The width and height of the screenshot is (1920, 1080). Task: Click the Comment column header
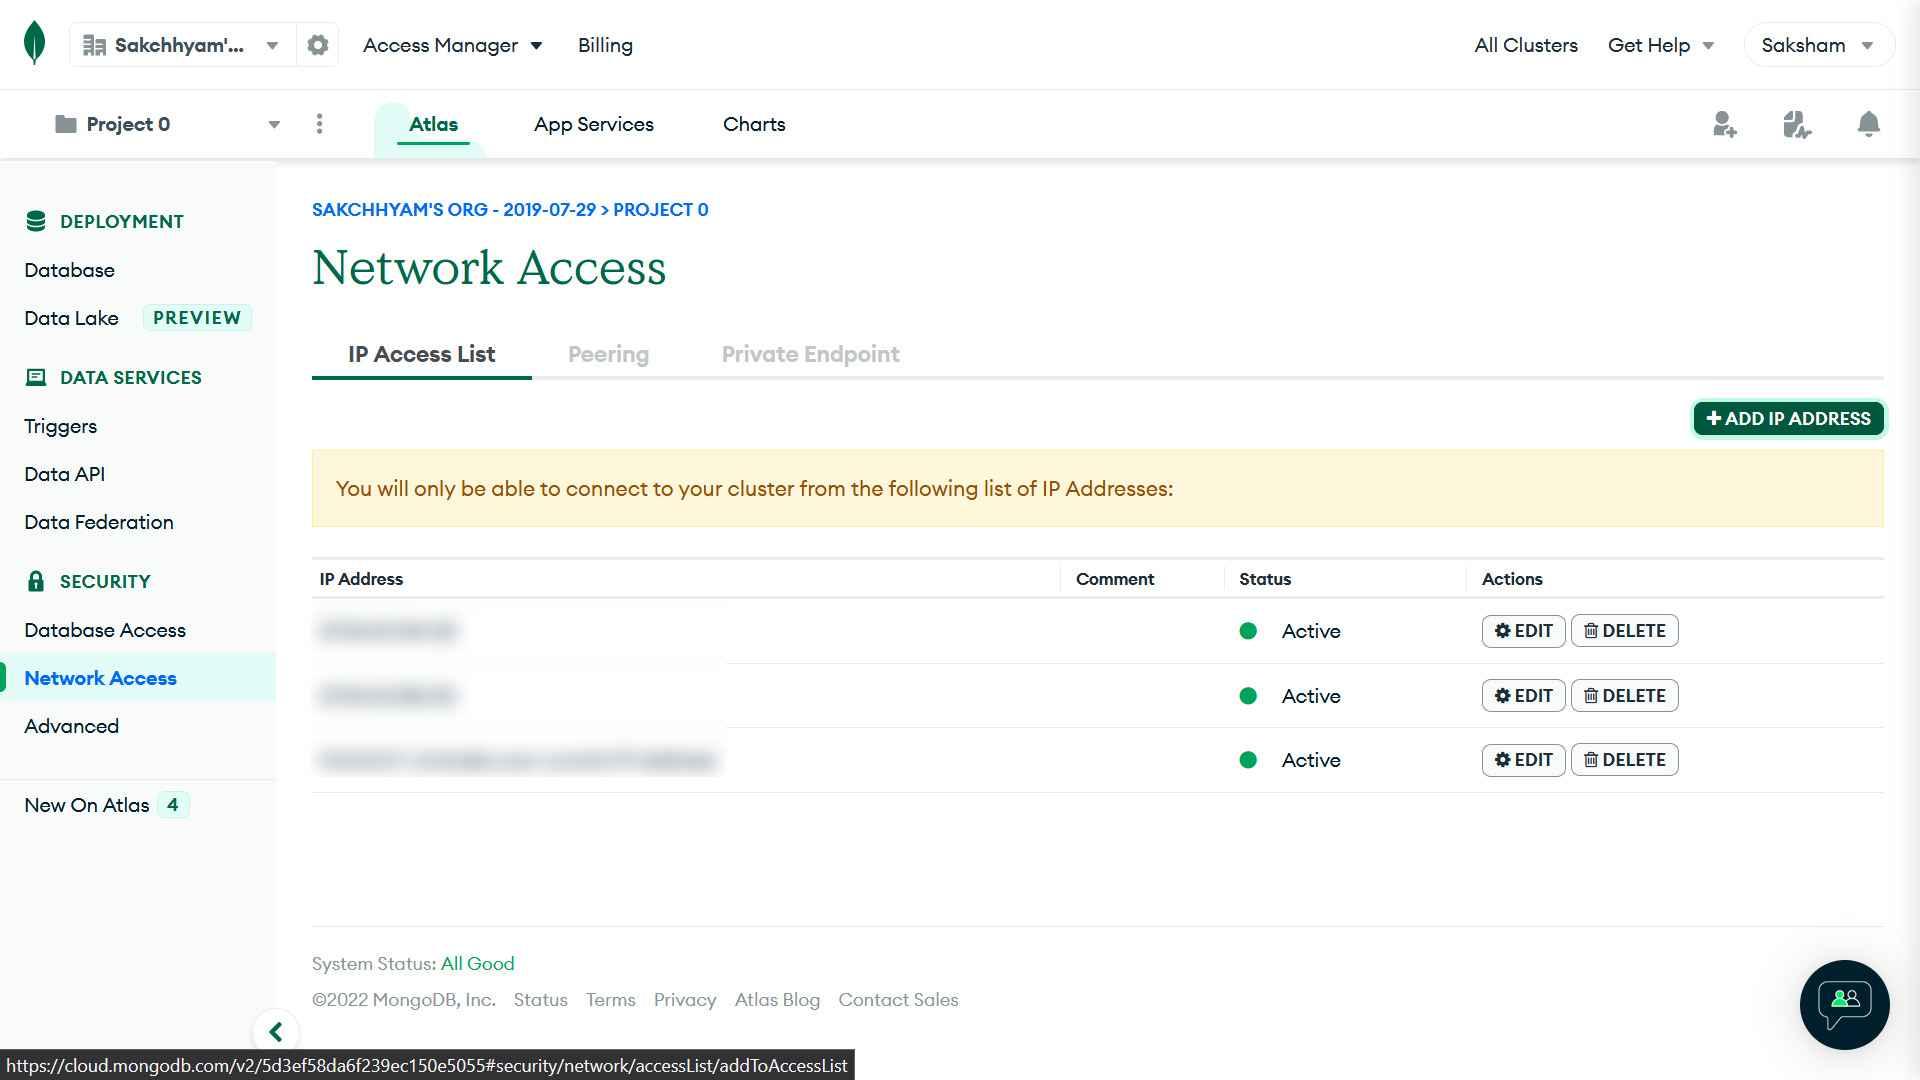[1115, 579]
